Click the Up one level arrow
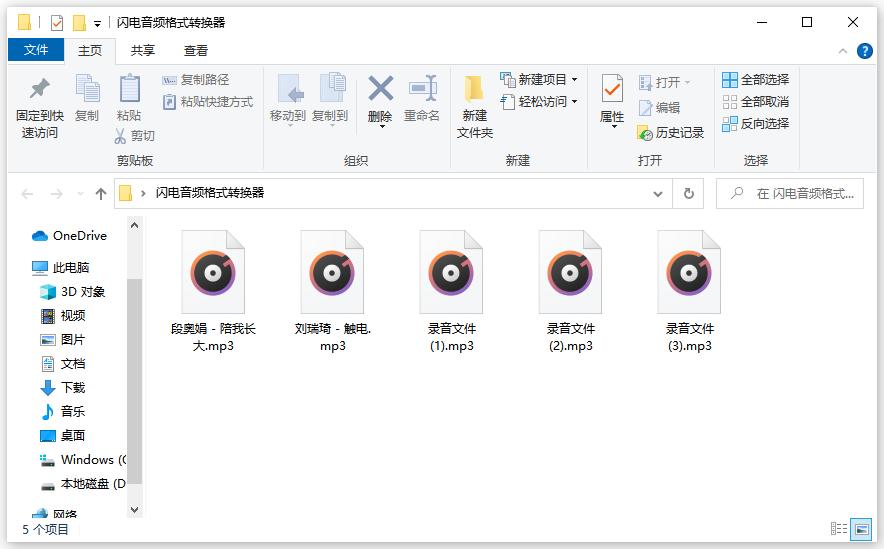Screen dimensions: 884x549 click(101, 194)
